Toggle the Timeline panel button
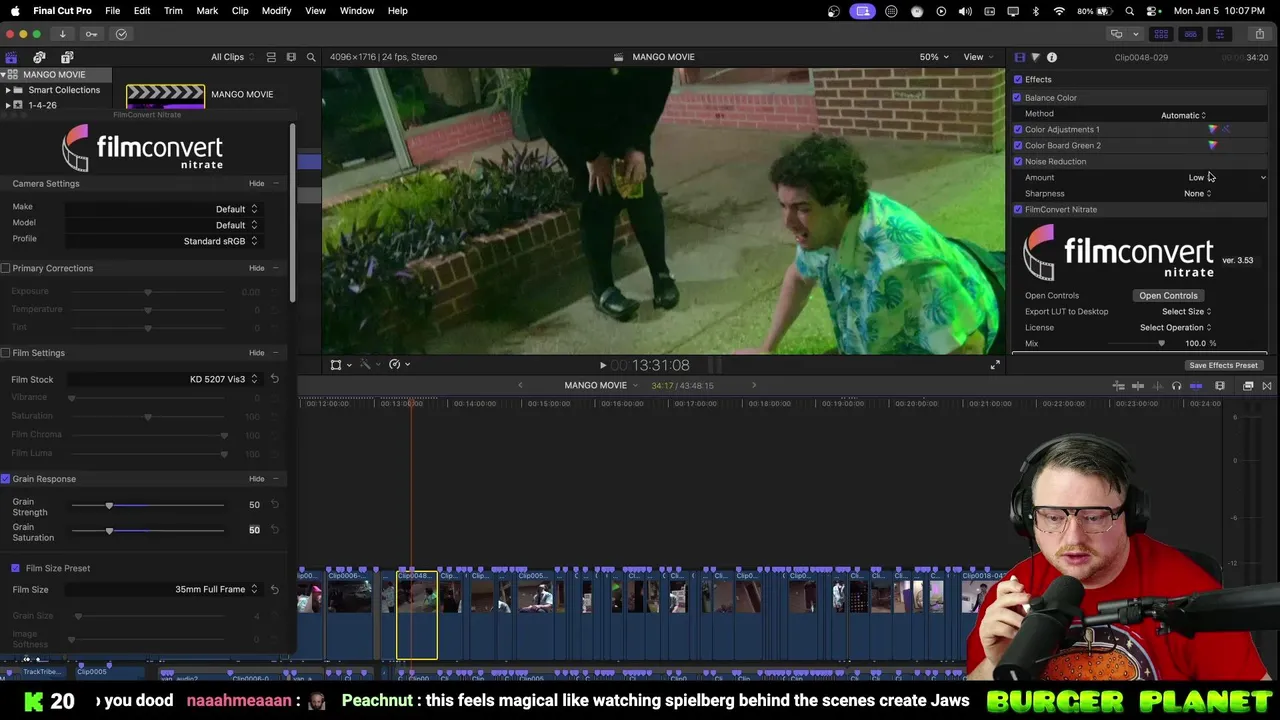The width and height of the screenshot is (1280, 720). tap(1190, 34)
